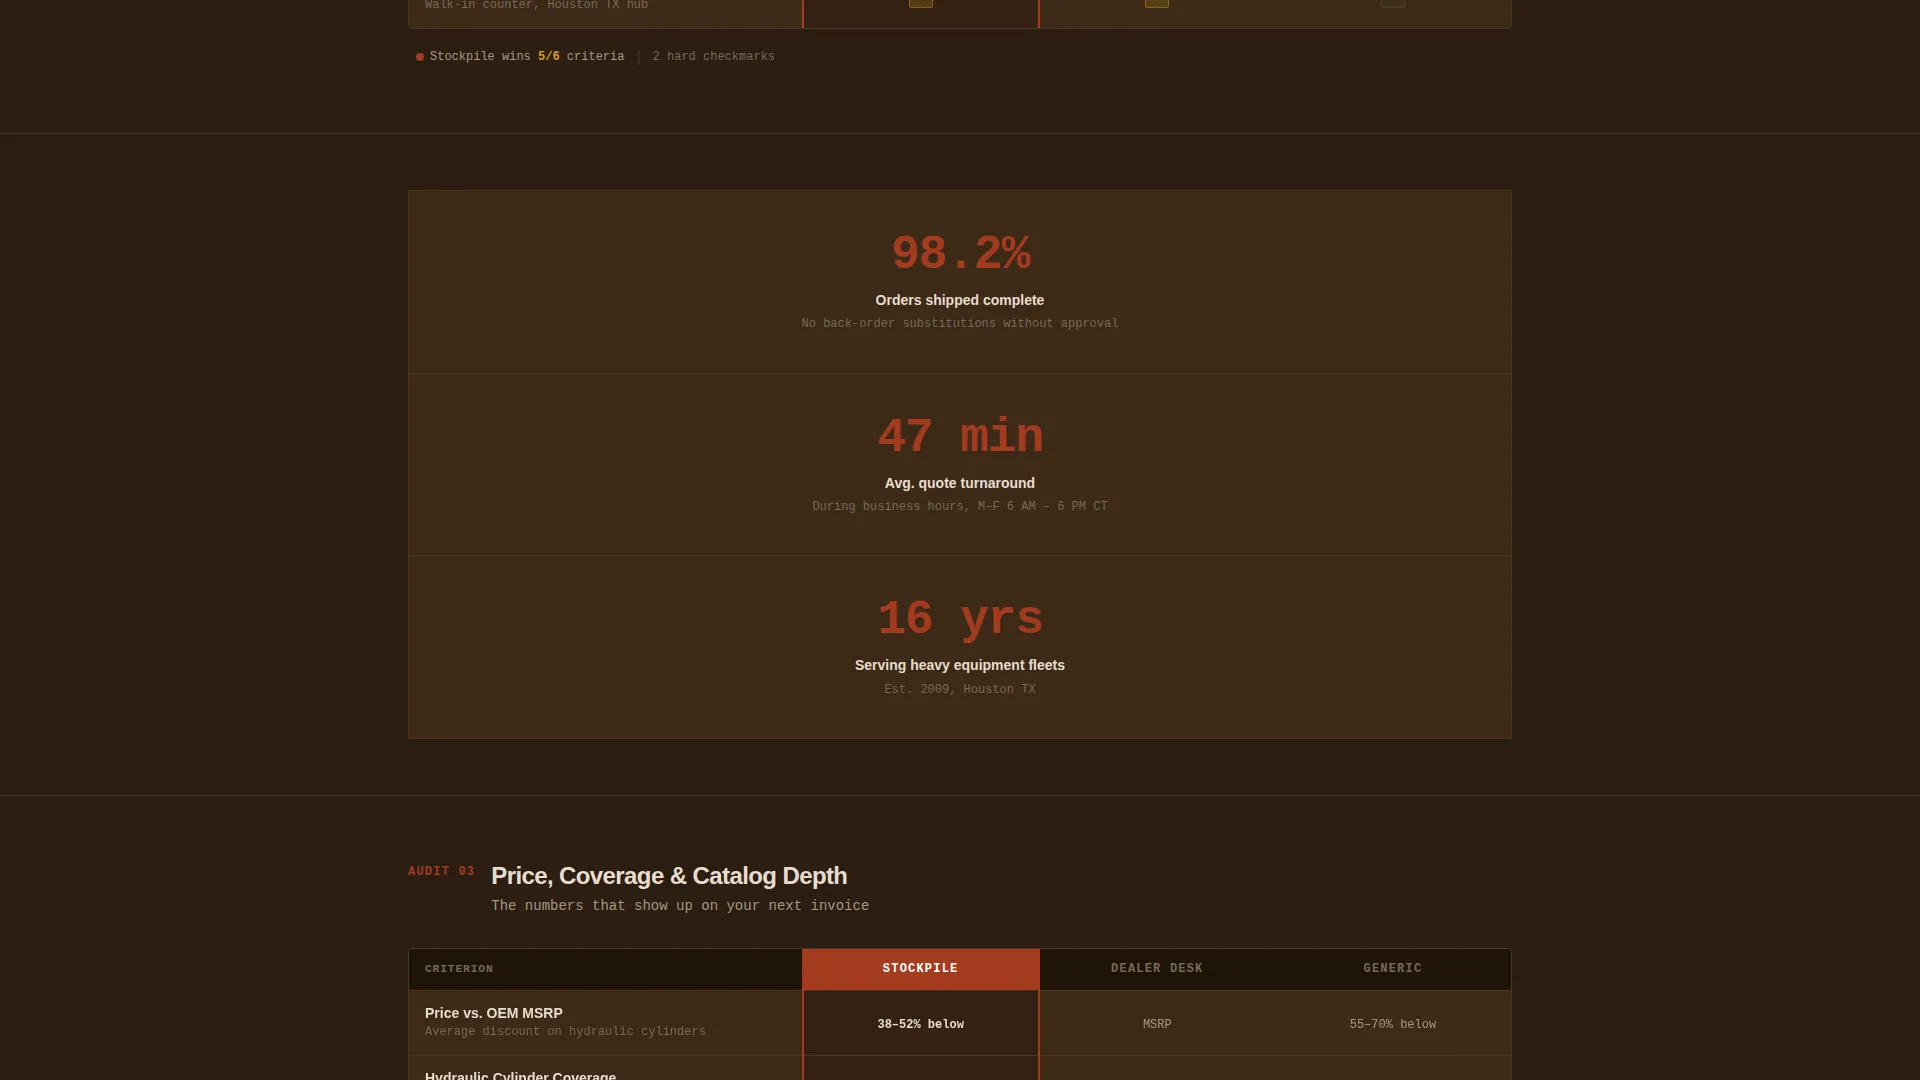1920x1080 pixels.
Task: Click 'No back-order substitutions without approval' text
Action: click(960, 324)
